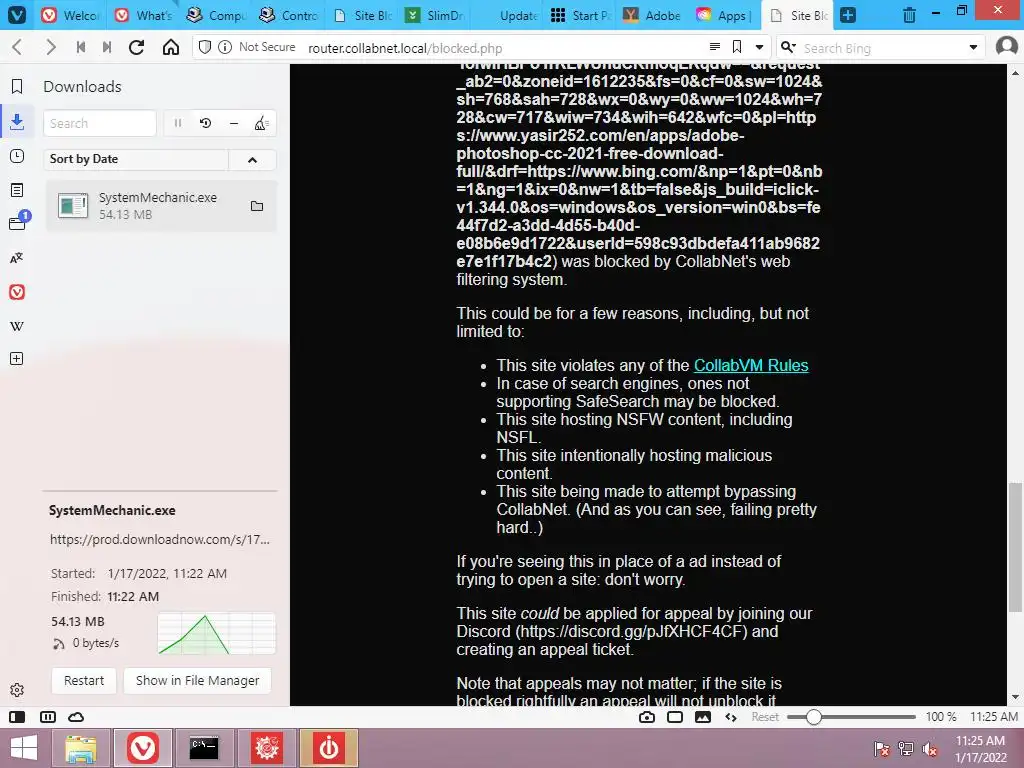Screen dimensions: 1024x768
Task: Open the Vivaldi main menu icon
Action: tap(16, 14)
